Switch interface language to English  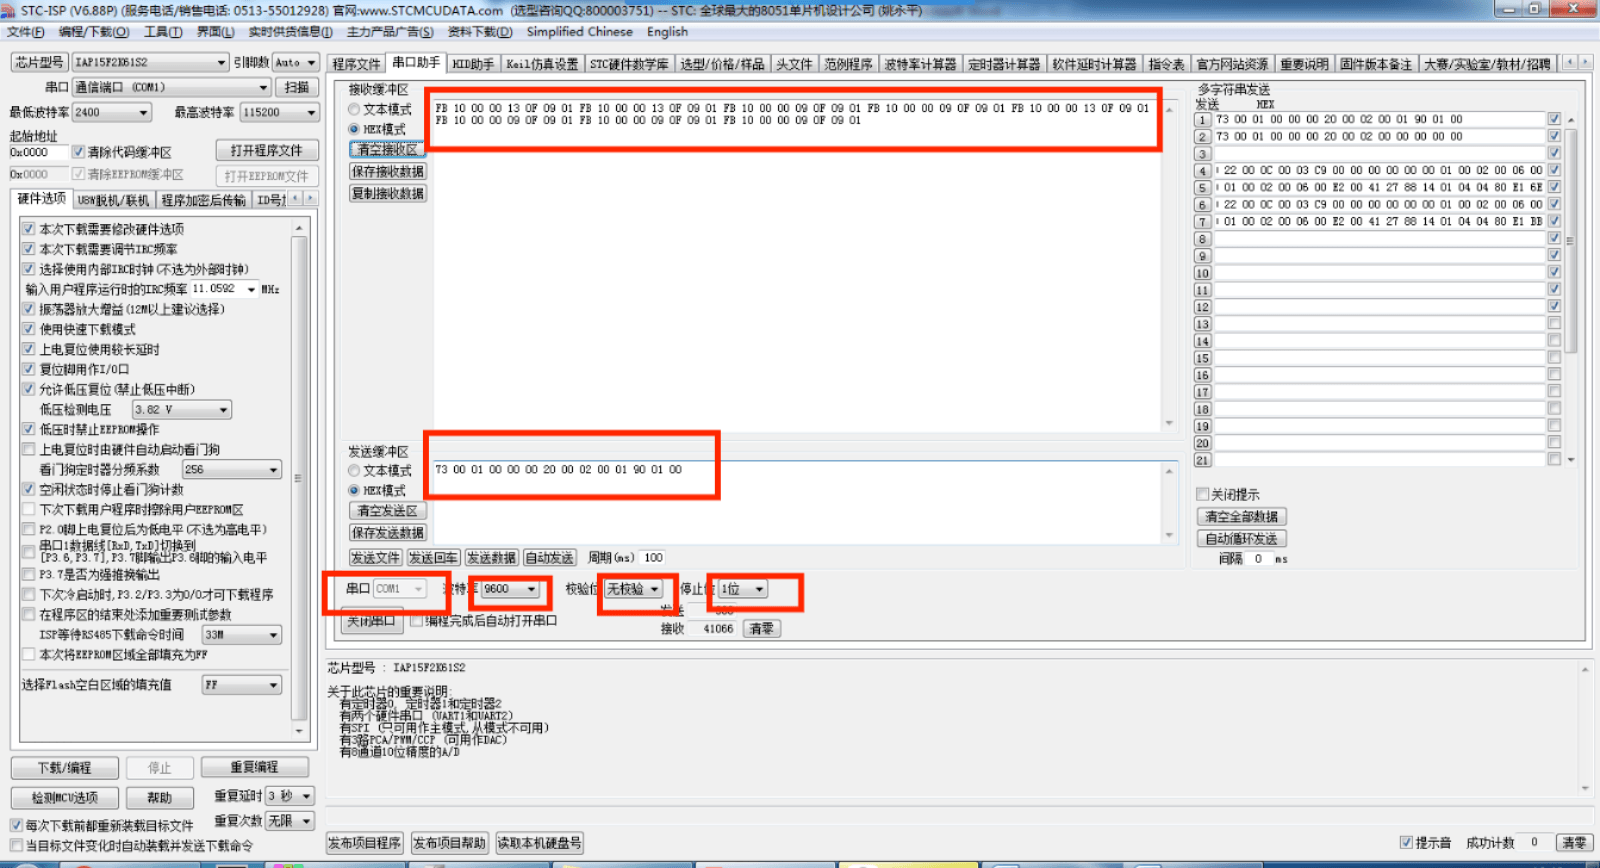coord(667,32)
